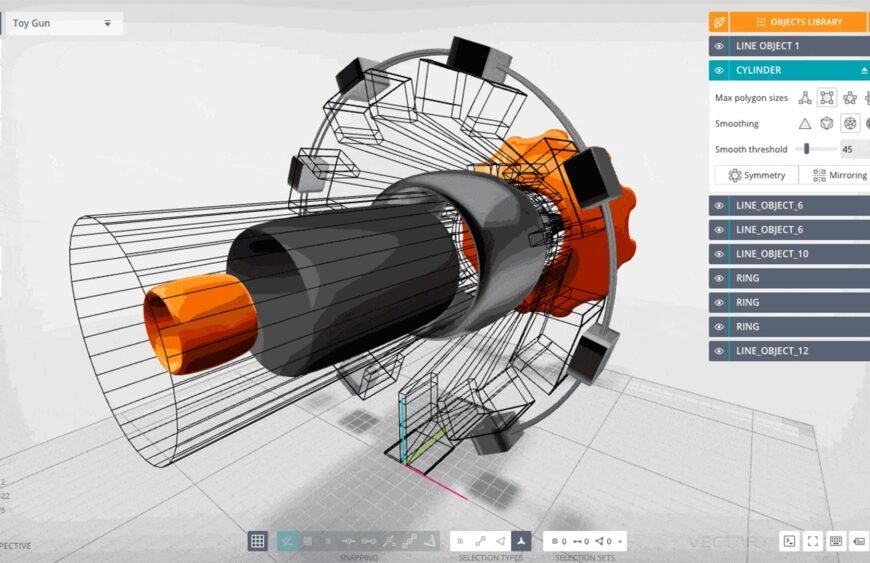Switch to object selection type
The height and width of the screenshot is (563, 870).
point(520,541)
